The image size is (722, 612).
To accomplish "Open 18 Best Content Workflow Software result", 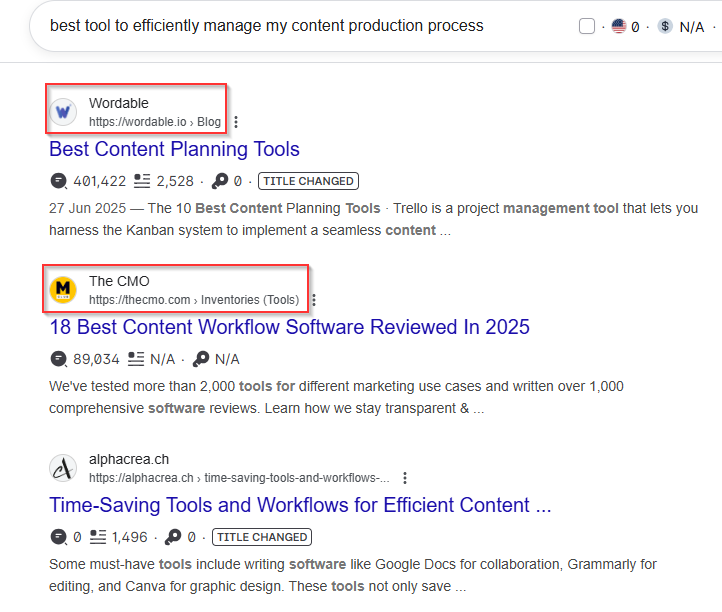I will [289, 327].
